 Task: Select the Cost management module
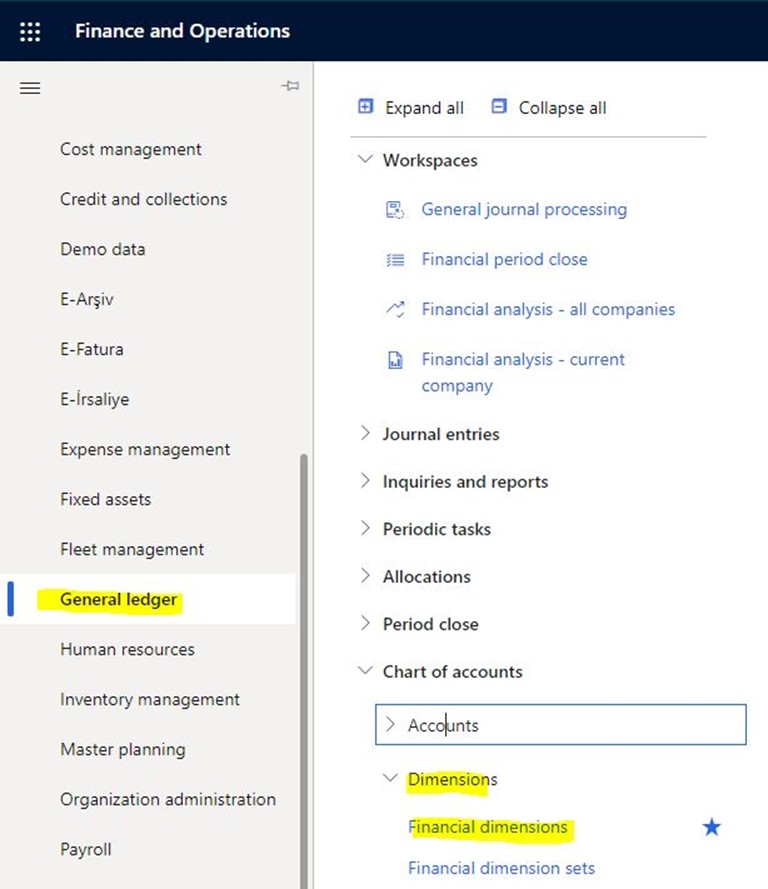click(x=130, y=149)
